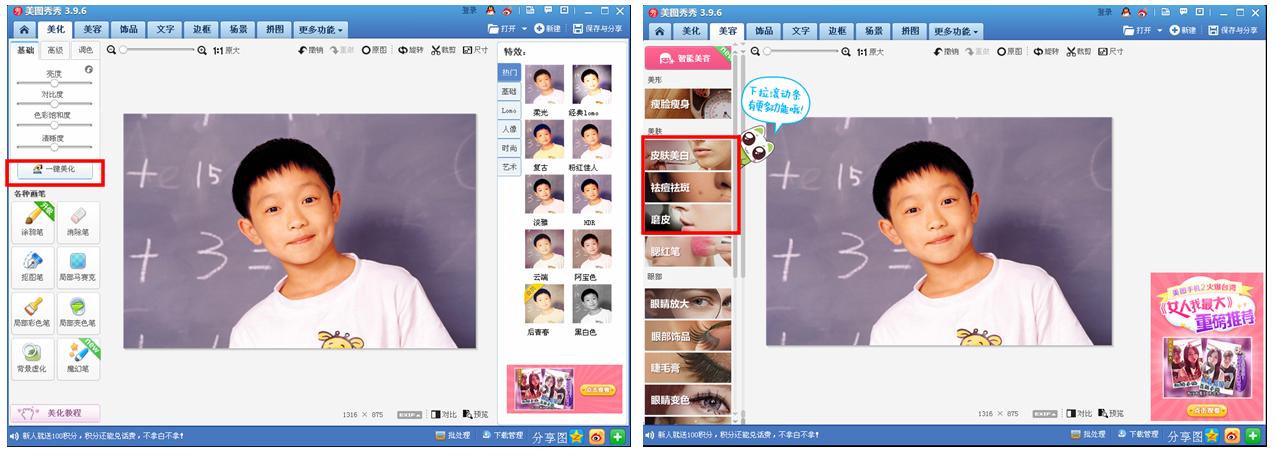Show 时尚 effects category

[x=509, y=148]
